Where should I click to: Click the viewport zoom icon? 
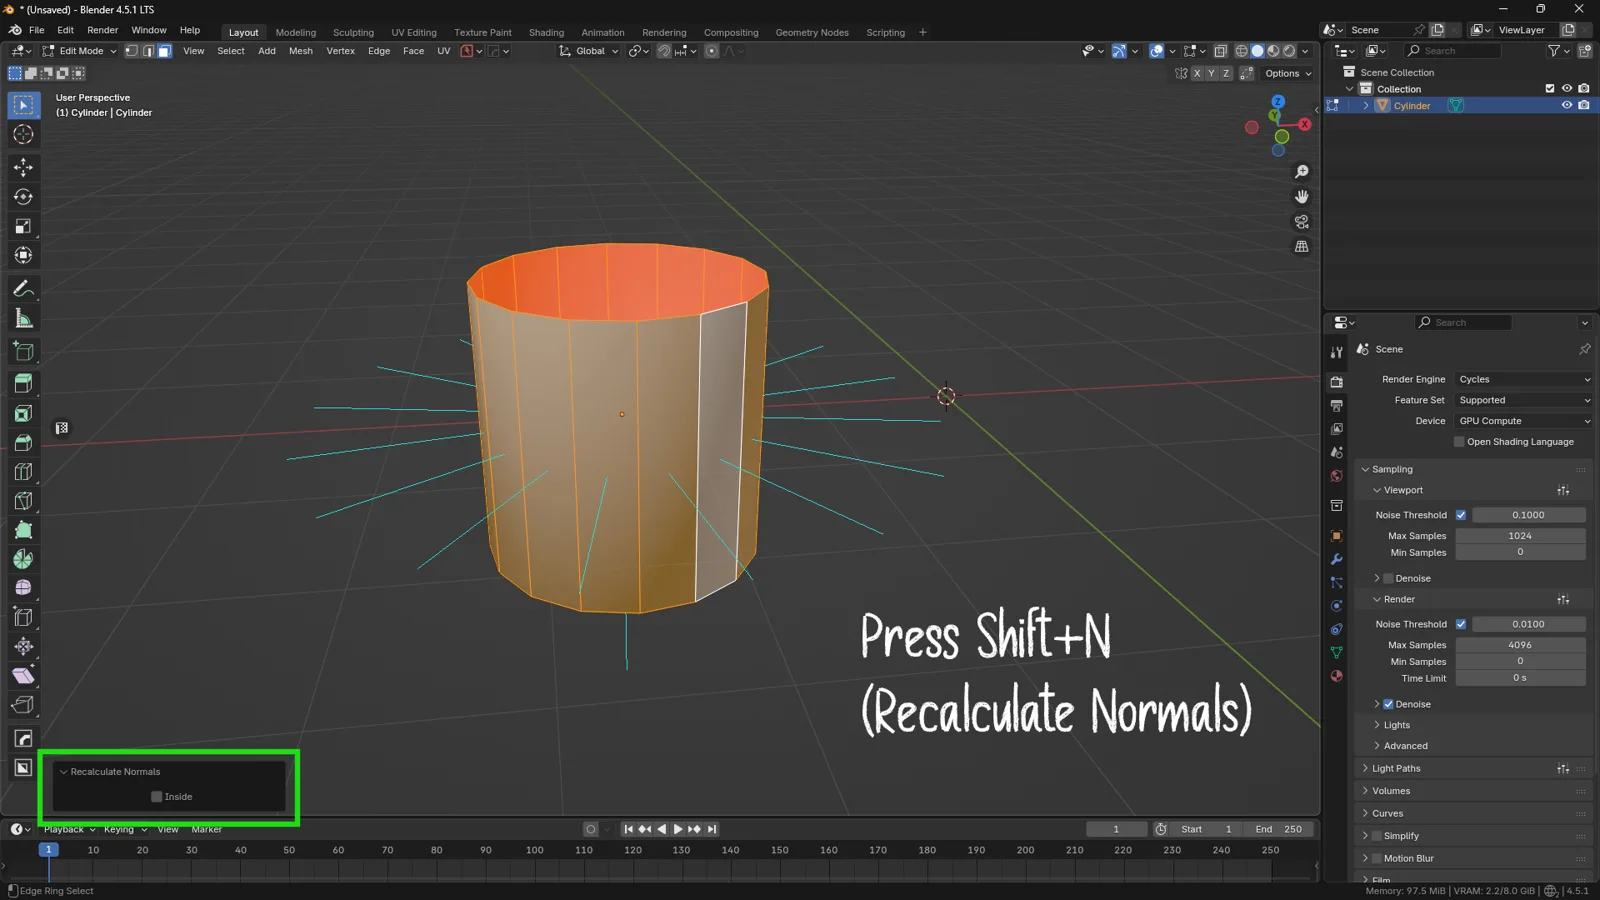click(x=1301, y=172)
